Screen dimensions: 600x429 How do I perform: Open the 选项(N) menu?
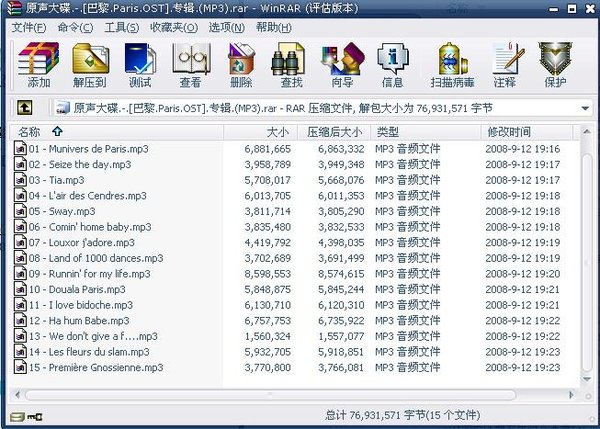227,28
